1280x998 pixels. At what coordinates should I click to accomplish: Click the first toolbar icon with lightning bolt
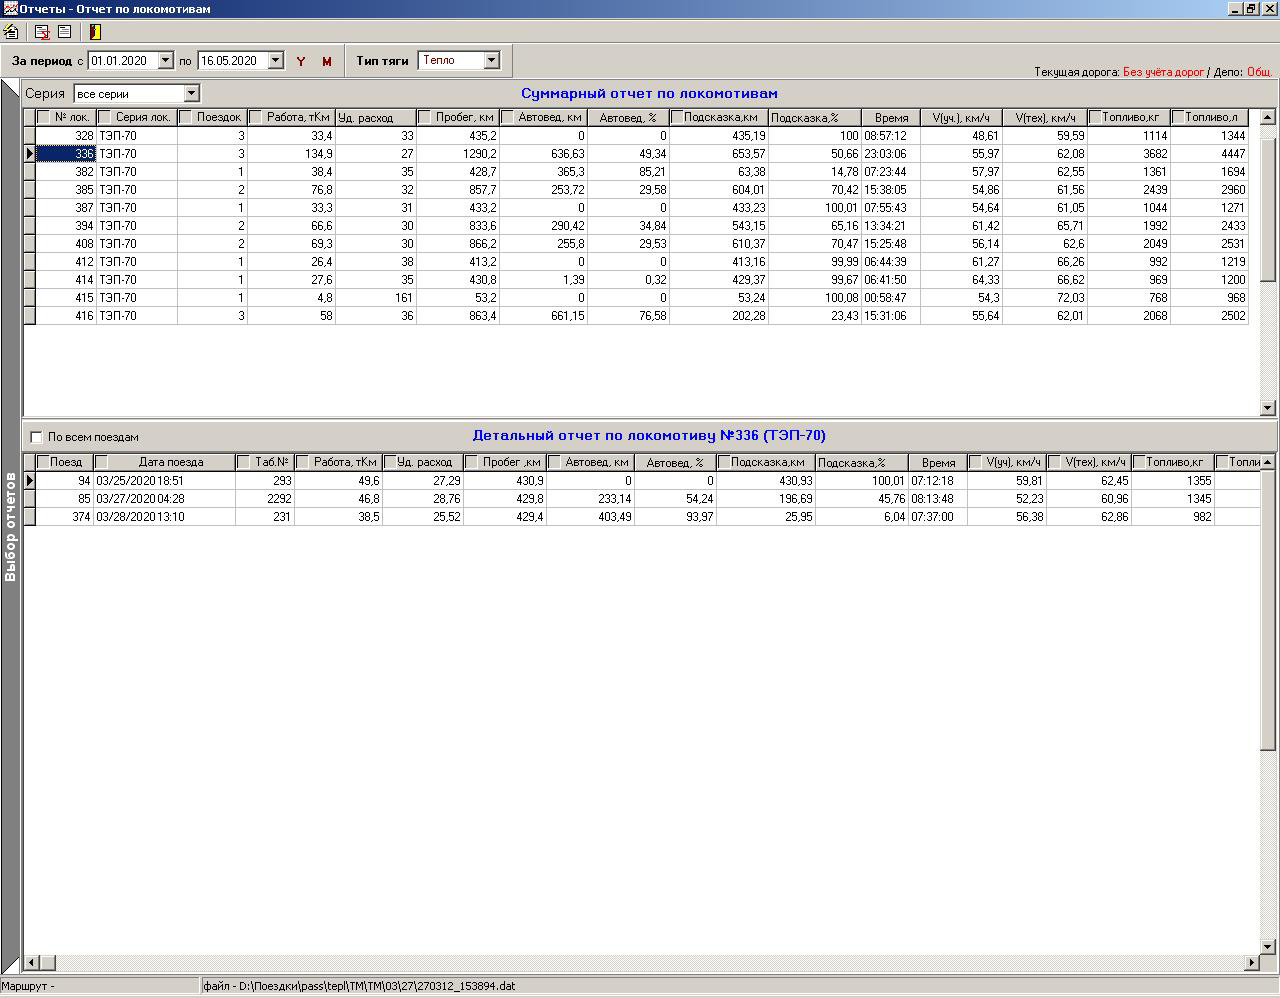pyautogui.click(x=11, y=32)
